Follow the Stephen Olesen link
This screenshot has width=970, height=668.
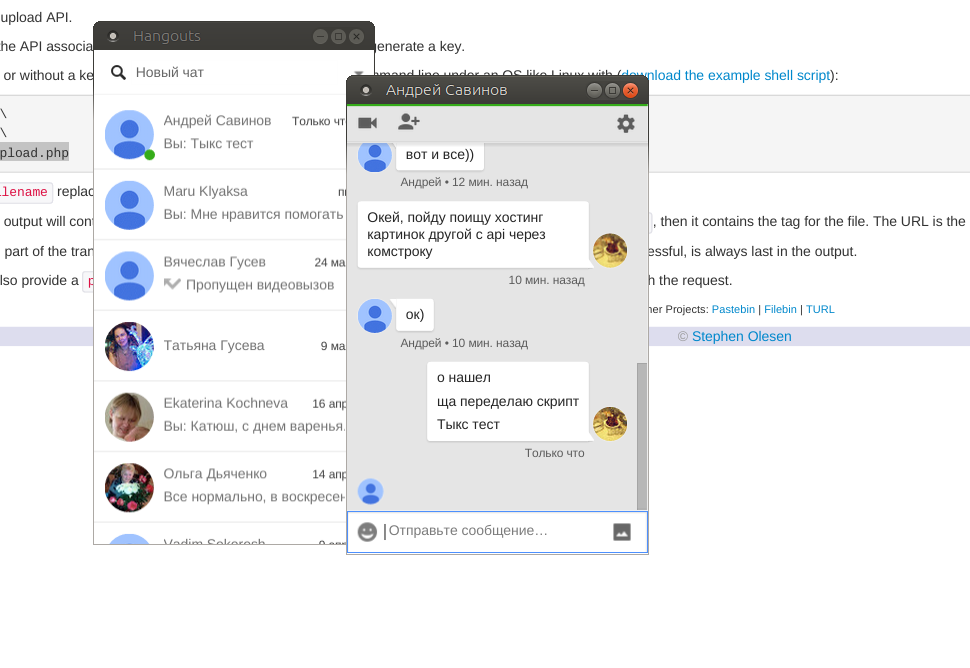pyautogui.click(x=742, y=336)
